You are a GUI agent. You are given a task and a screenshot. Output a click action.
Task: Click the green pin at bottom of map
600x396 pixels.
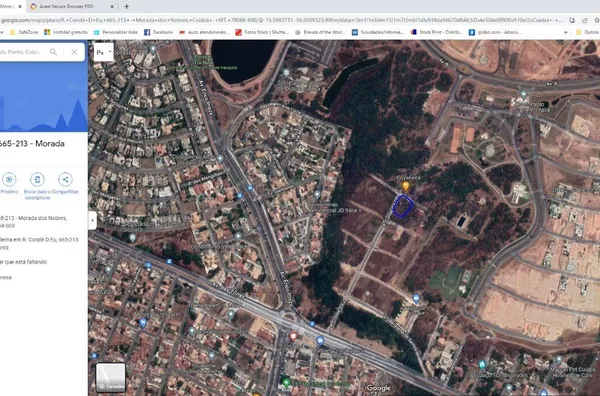point(286,382)
